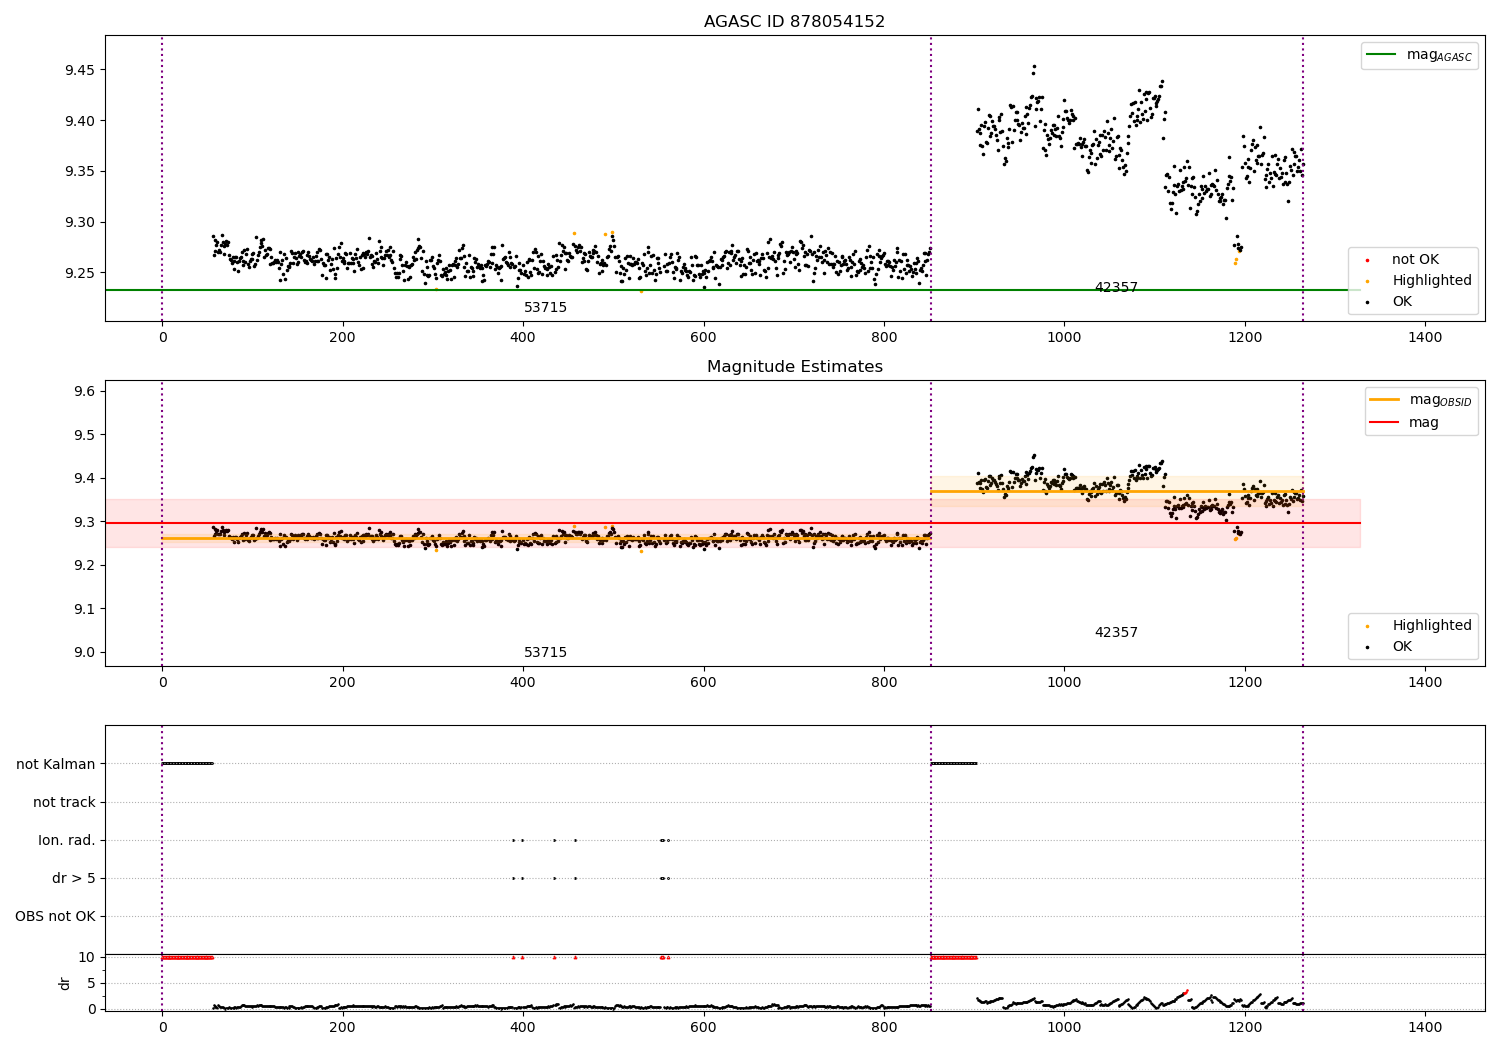This screenshot has width=1500, height=1050.
Task: Click the 9.4 y-axis tick in middle plot
Action: click(x=83, y=479)
